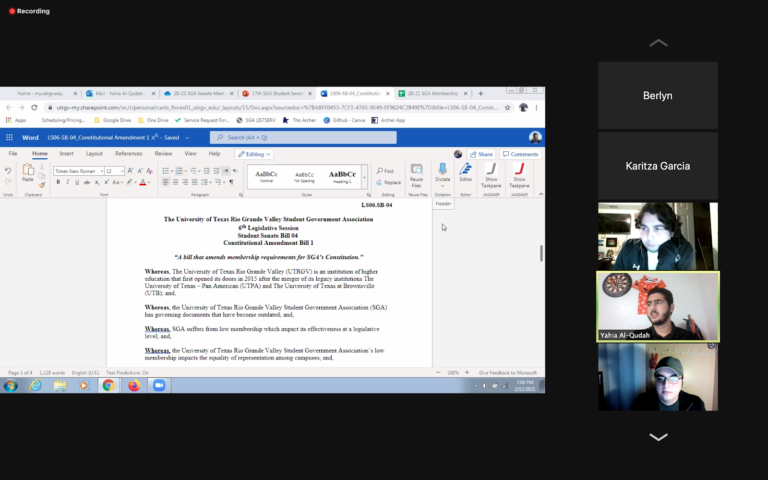This screenshot has width=768, height=480.
Task: Insert a bulleted list
Action: tap(167, 171)
